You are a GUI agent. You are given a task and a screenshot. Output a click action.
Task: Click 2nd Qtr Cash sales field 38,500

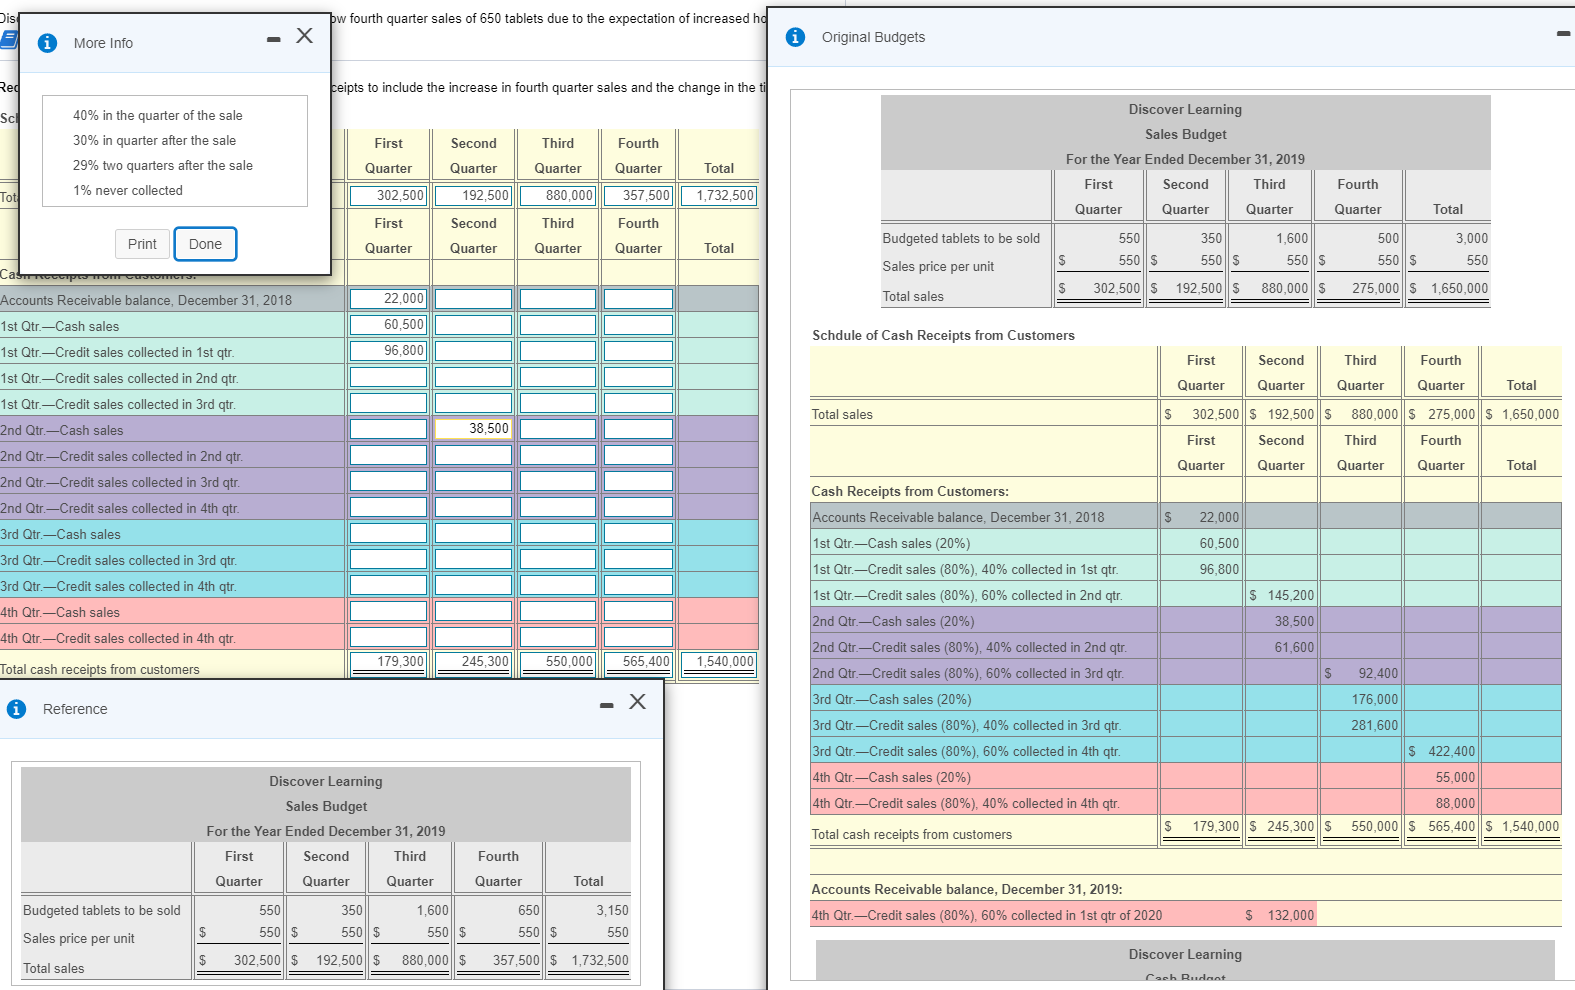click(x=473, y=428)
